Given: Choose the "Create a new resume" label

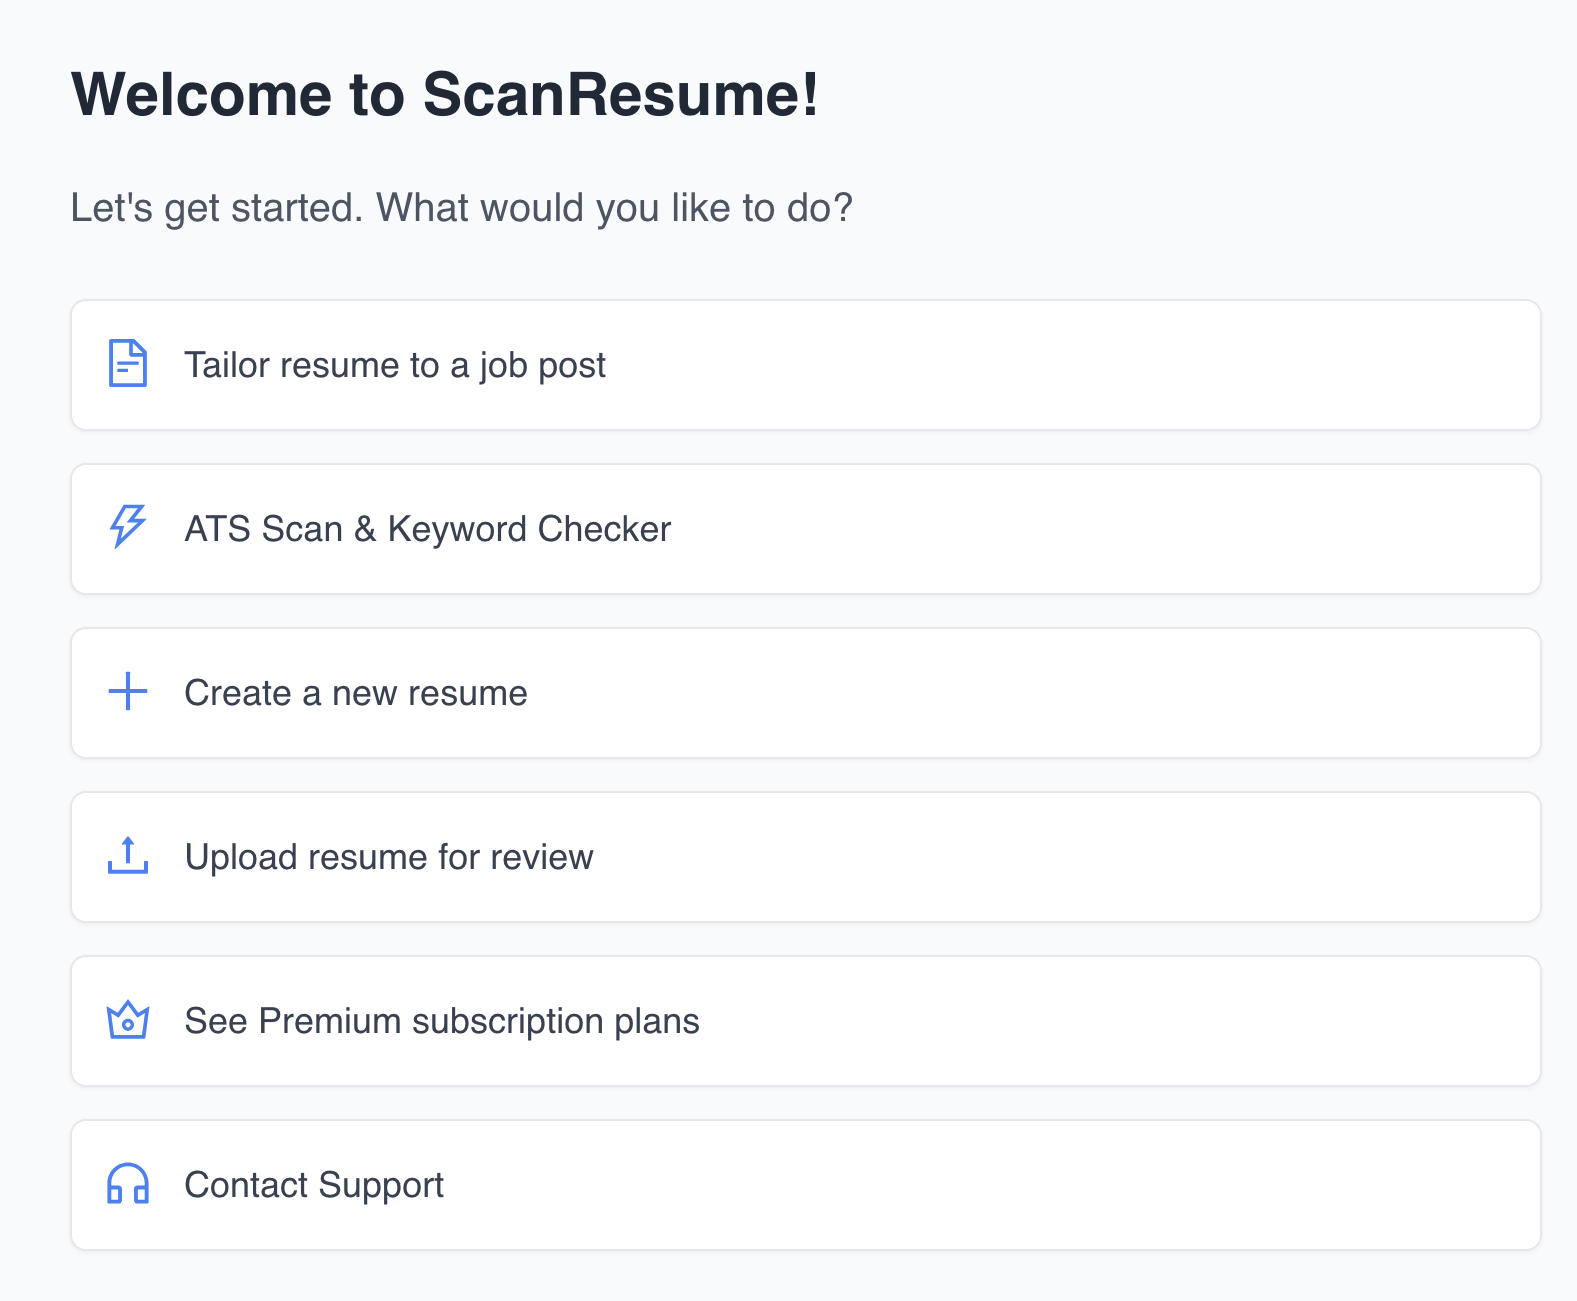Looking at the screenshot, I should pyautogui.click(x=356, y=693).
